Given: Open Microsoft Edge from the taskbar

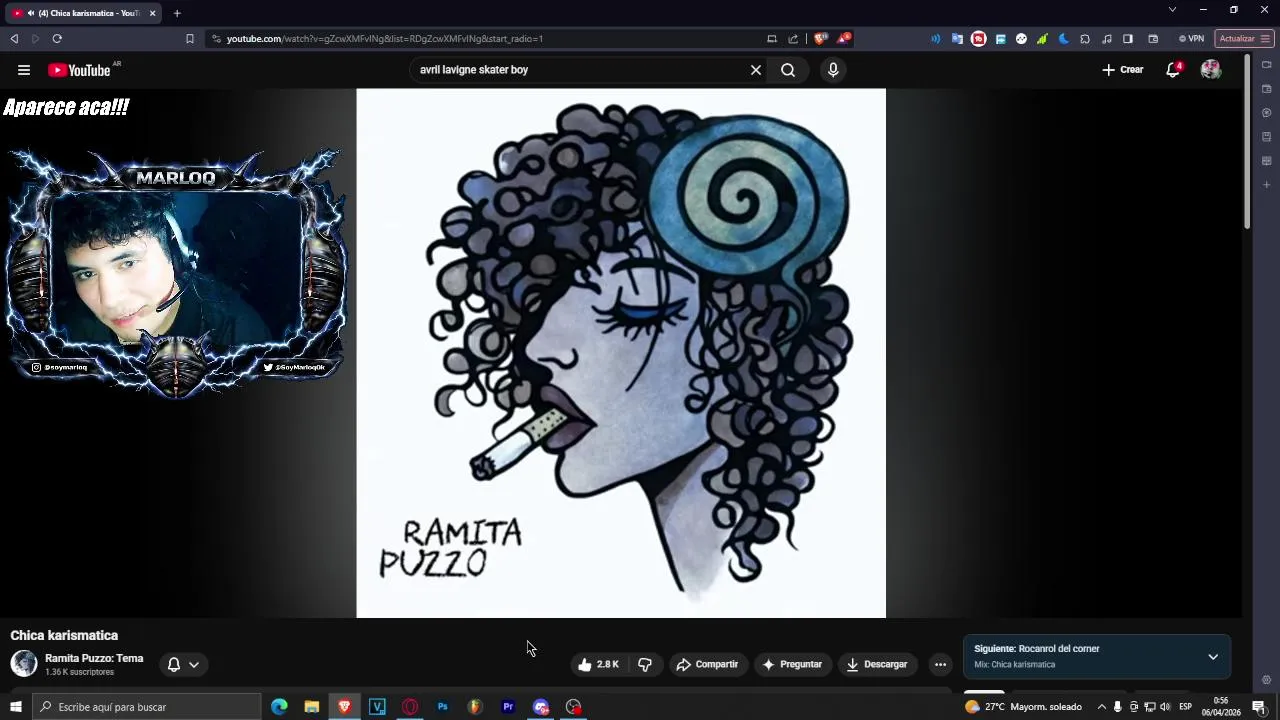Looking at the screenshot, I should click(x=279, y=707).
